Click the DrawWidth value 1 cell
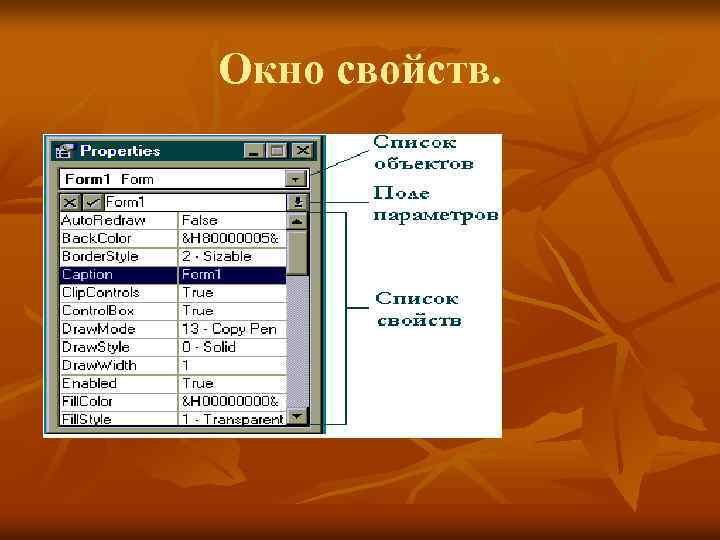This screenshot has width=720, height=540. click(232, 366)
